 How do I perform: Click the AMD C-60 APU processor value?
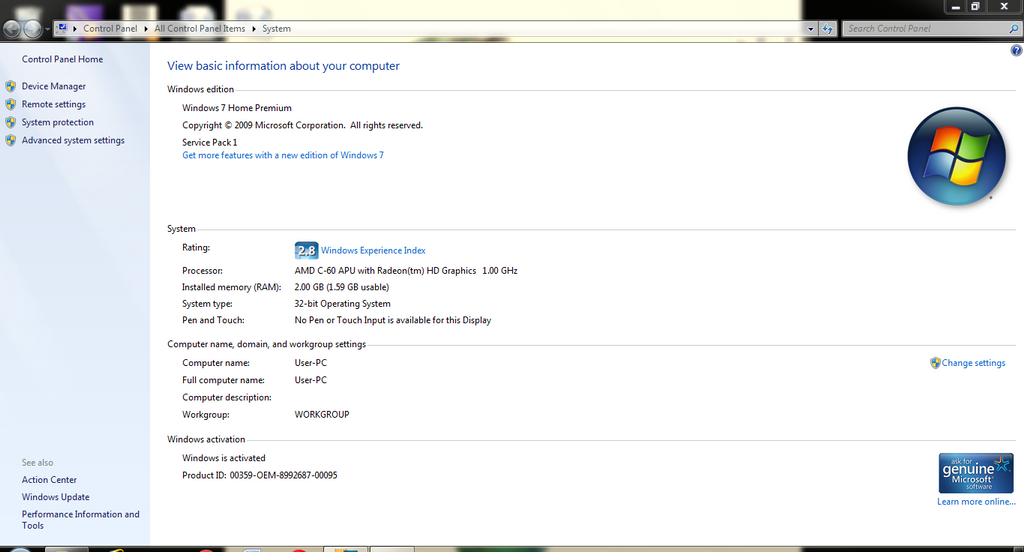[406, 270]
